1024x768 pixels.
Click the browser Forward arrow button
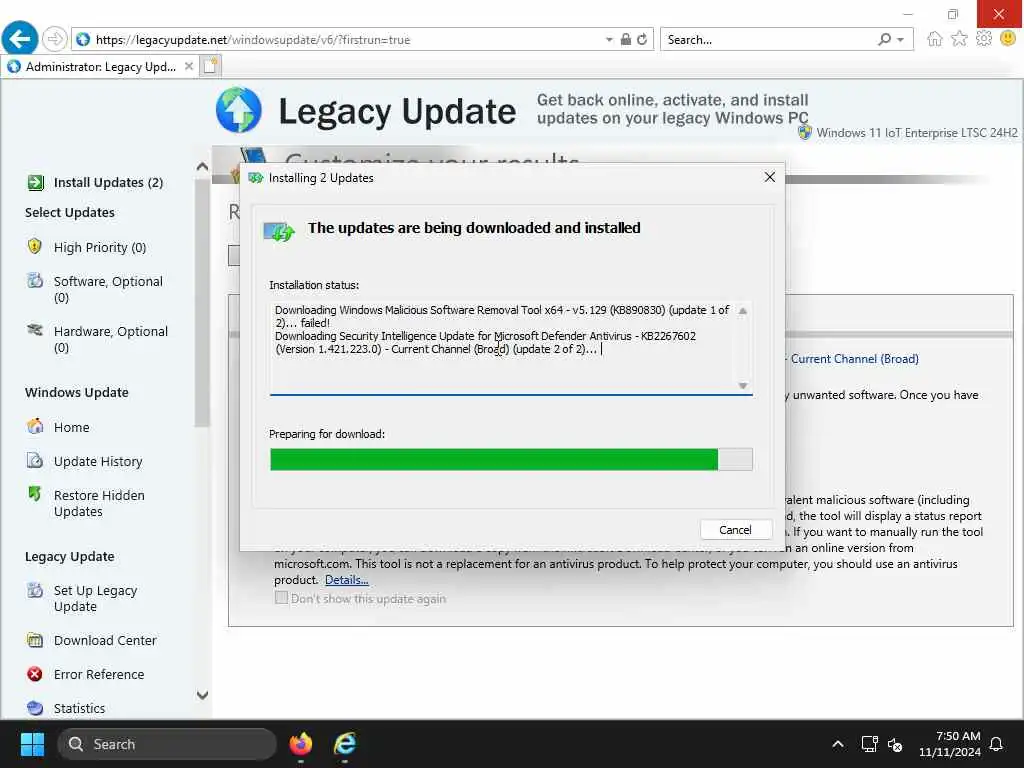[55, 39]
